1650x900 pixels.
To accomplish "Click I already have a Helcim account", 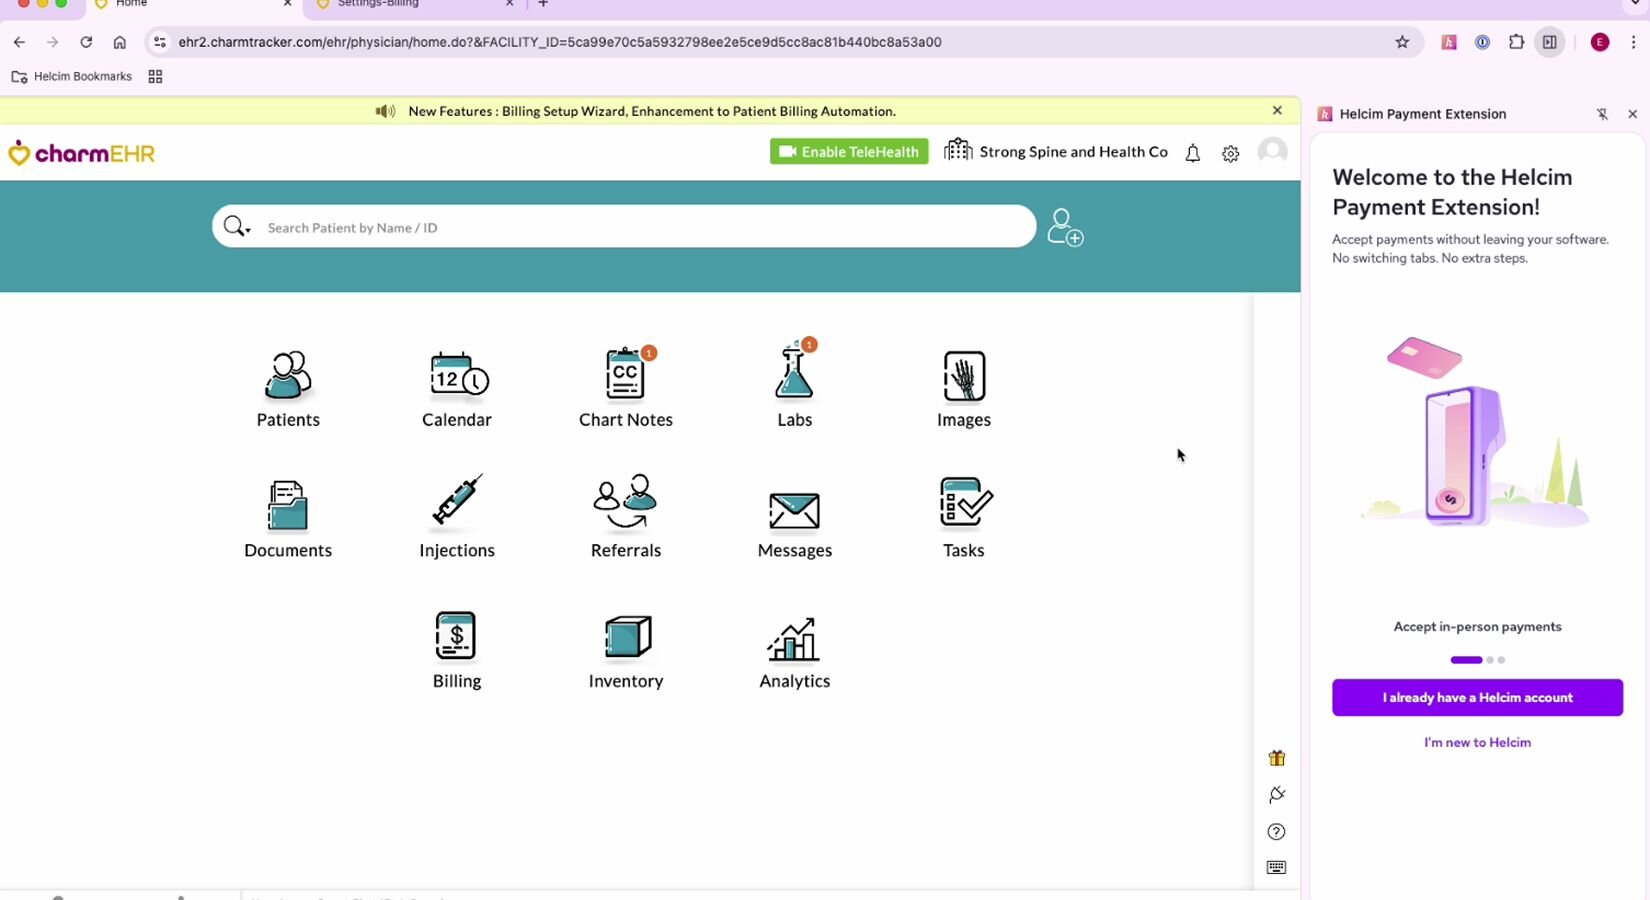I will tap(1477, 697).
